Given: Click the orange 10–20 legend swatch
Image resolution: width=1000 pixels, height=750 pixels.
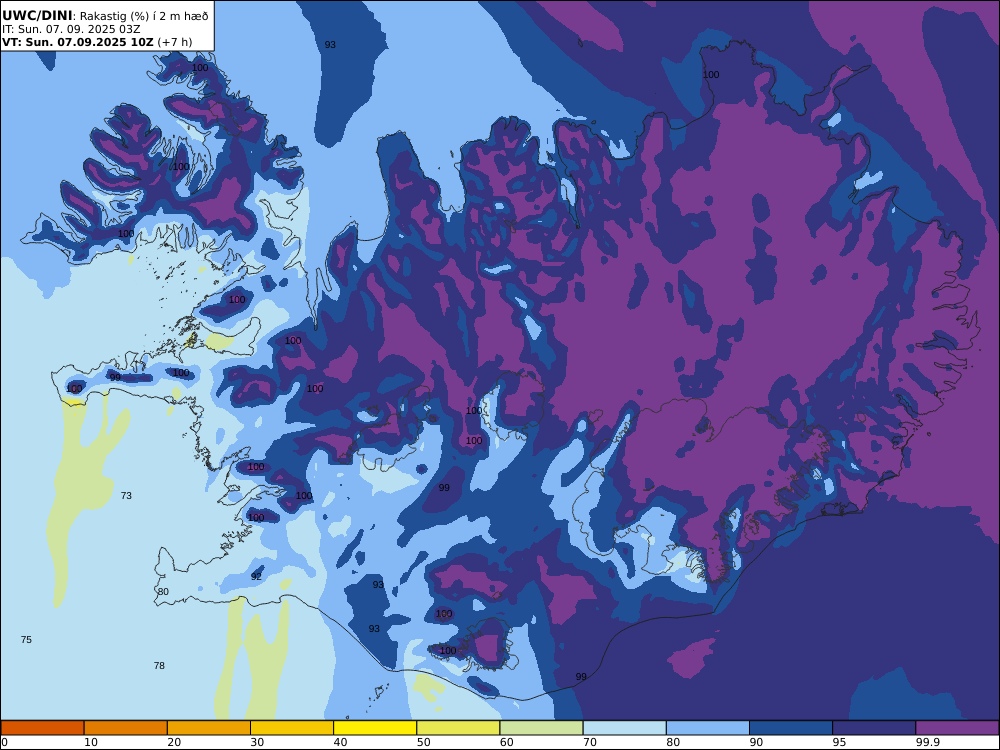Looking at the screenshot, I should click(x=126, y=728).
